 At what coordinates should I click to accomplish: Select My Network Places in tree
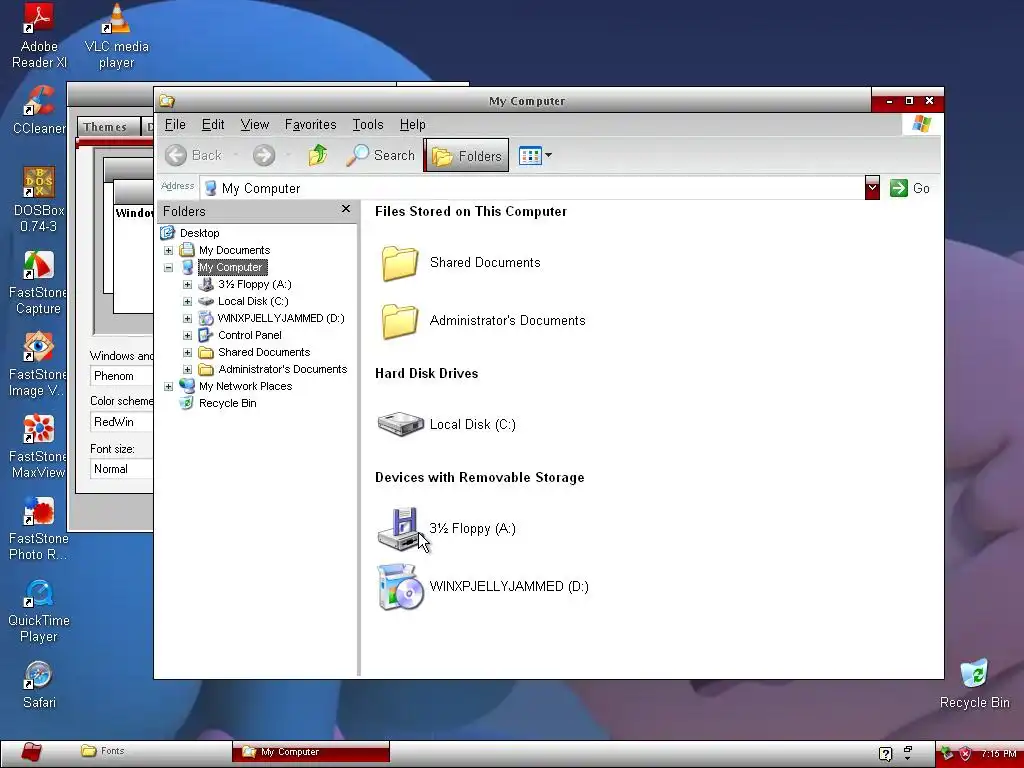(x=245, y=386)
